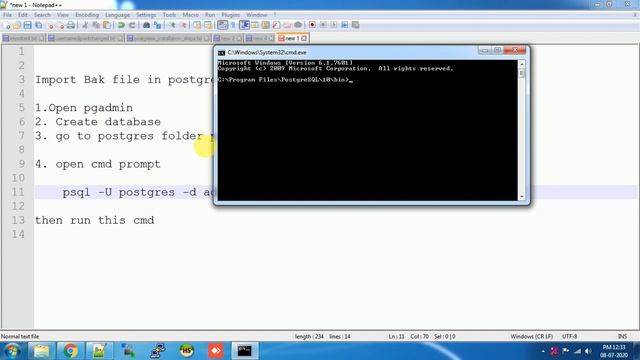
Task: Open the File menu
Action: coord(7,15)
